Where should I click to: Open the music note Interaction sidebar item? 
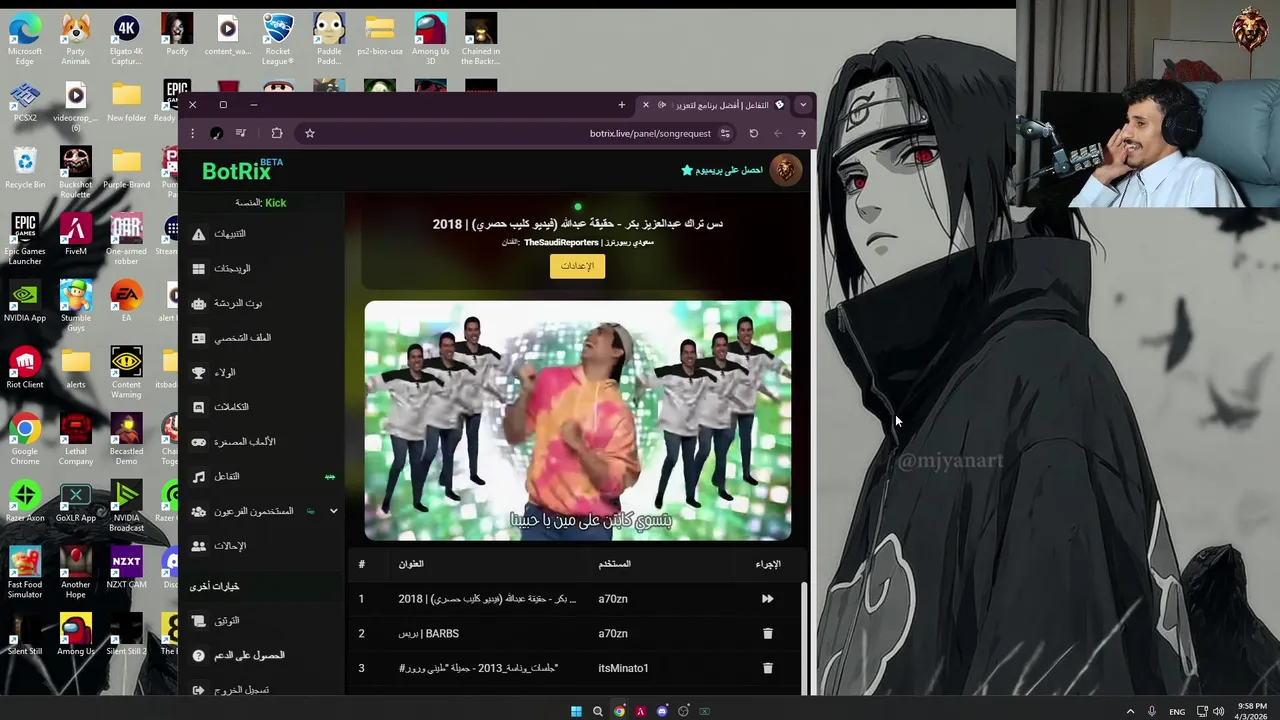click(x=262, y=477)
